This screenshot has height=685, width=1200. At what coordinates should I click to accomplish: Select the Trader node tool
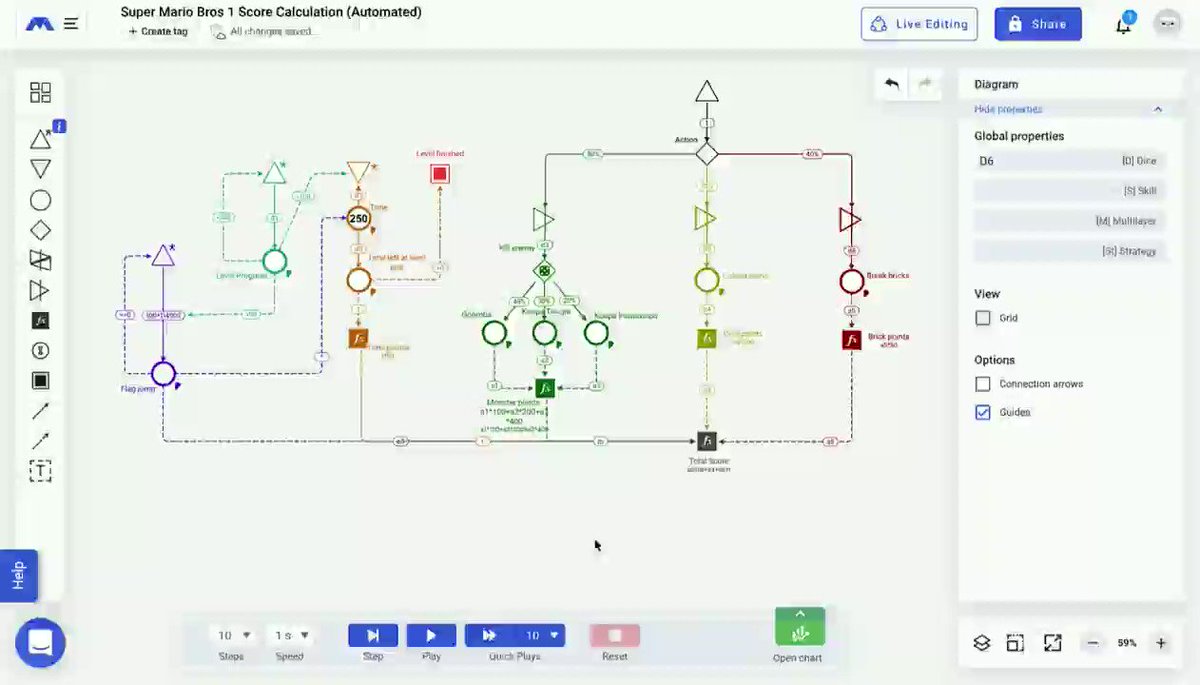coord(40,260)
